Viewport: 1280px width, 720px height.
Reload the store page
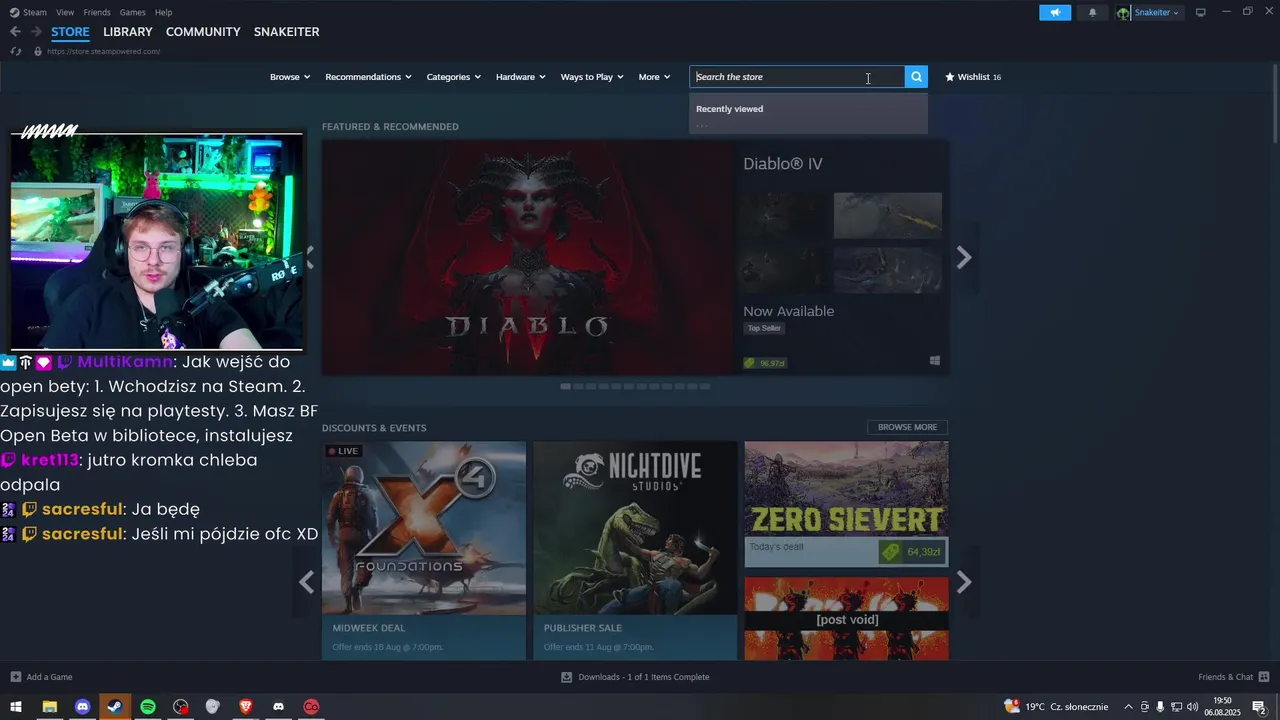coord(16,51)
